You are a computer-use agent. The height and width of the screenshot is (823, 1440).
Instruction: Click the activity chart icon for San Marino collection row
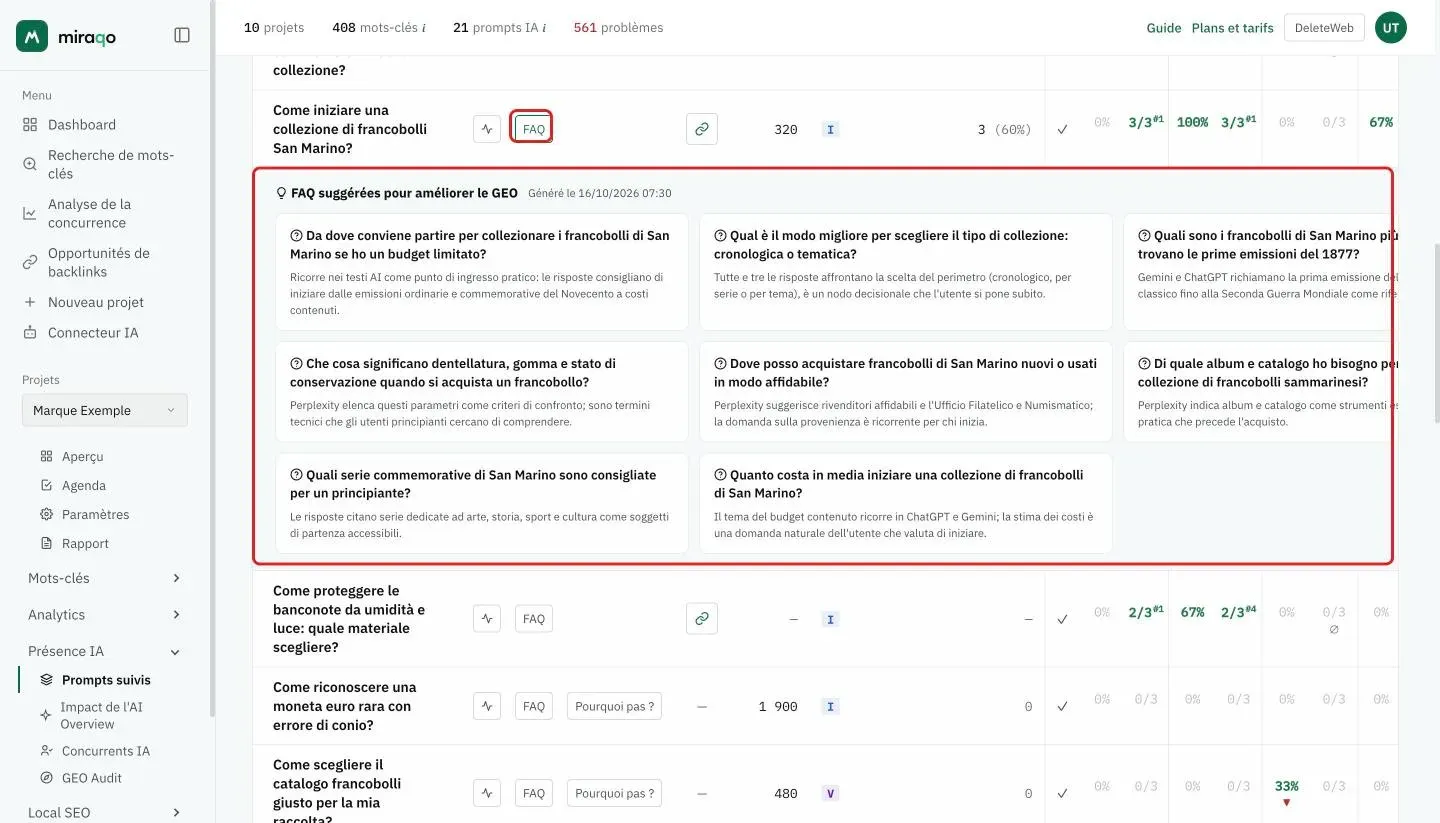coord(487,129)
